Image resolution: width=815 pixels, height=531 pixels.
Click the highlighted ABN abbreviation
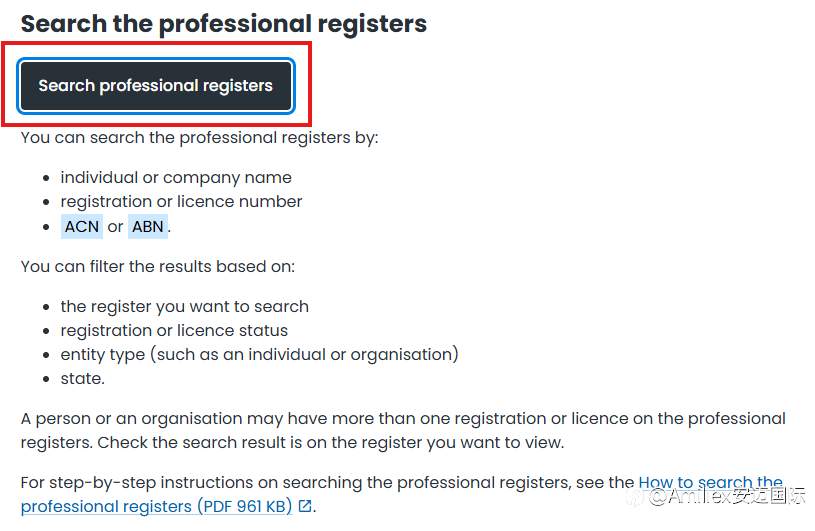click(x=147, y=226)
